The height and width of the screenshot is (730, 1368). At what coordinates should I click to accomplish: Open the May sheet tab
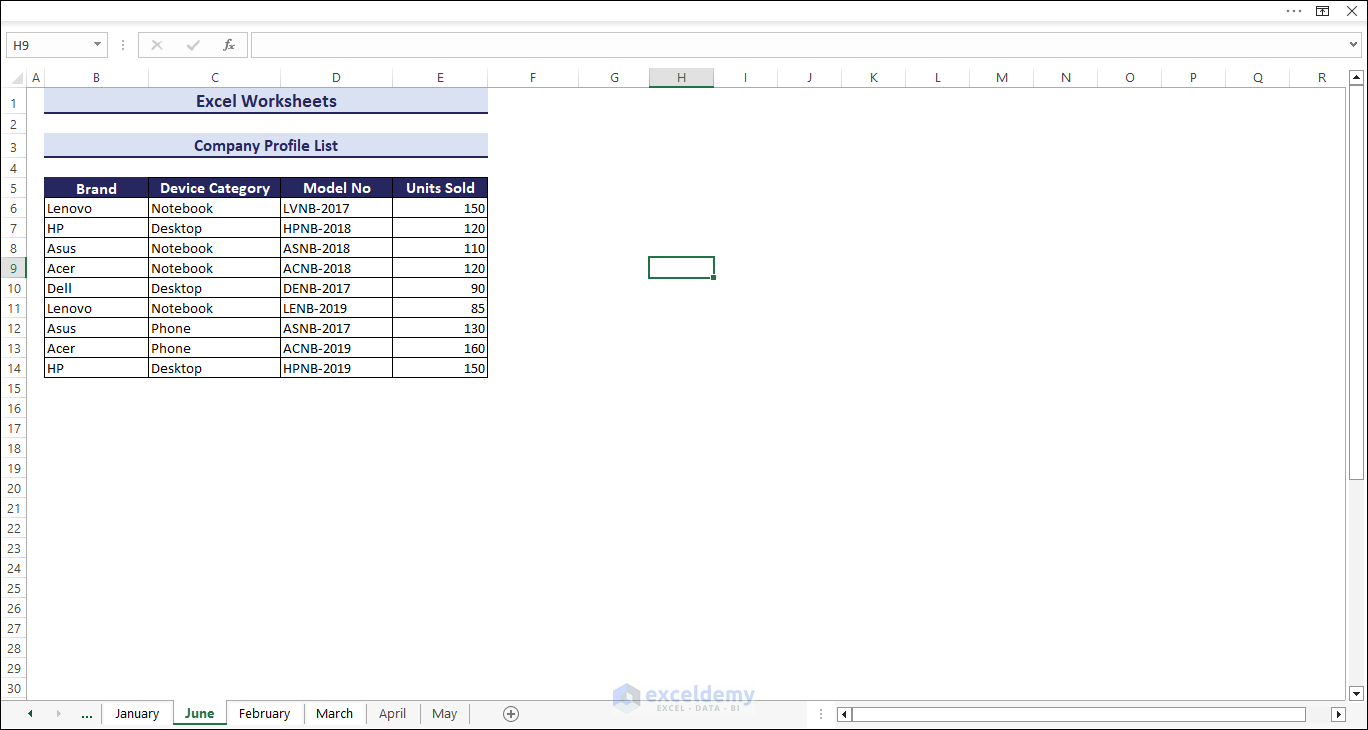(x=445, y=714)
